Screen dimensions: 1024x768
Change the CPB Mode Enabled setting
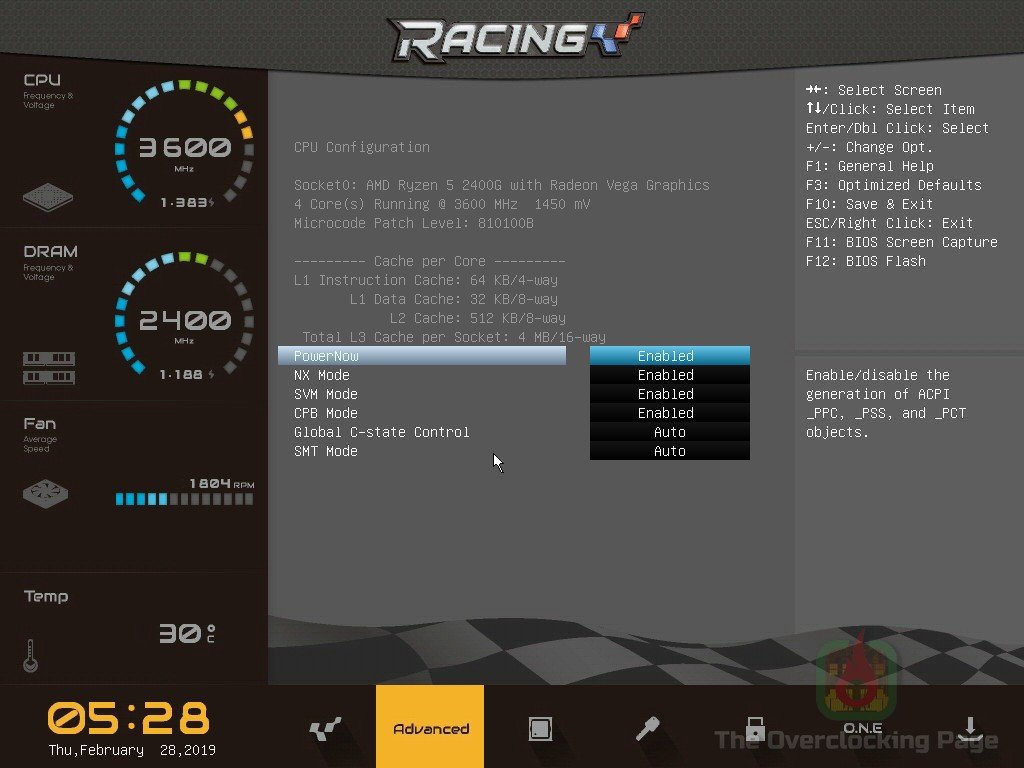pyautogui.click(x=669, y=413)
